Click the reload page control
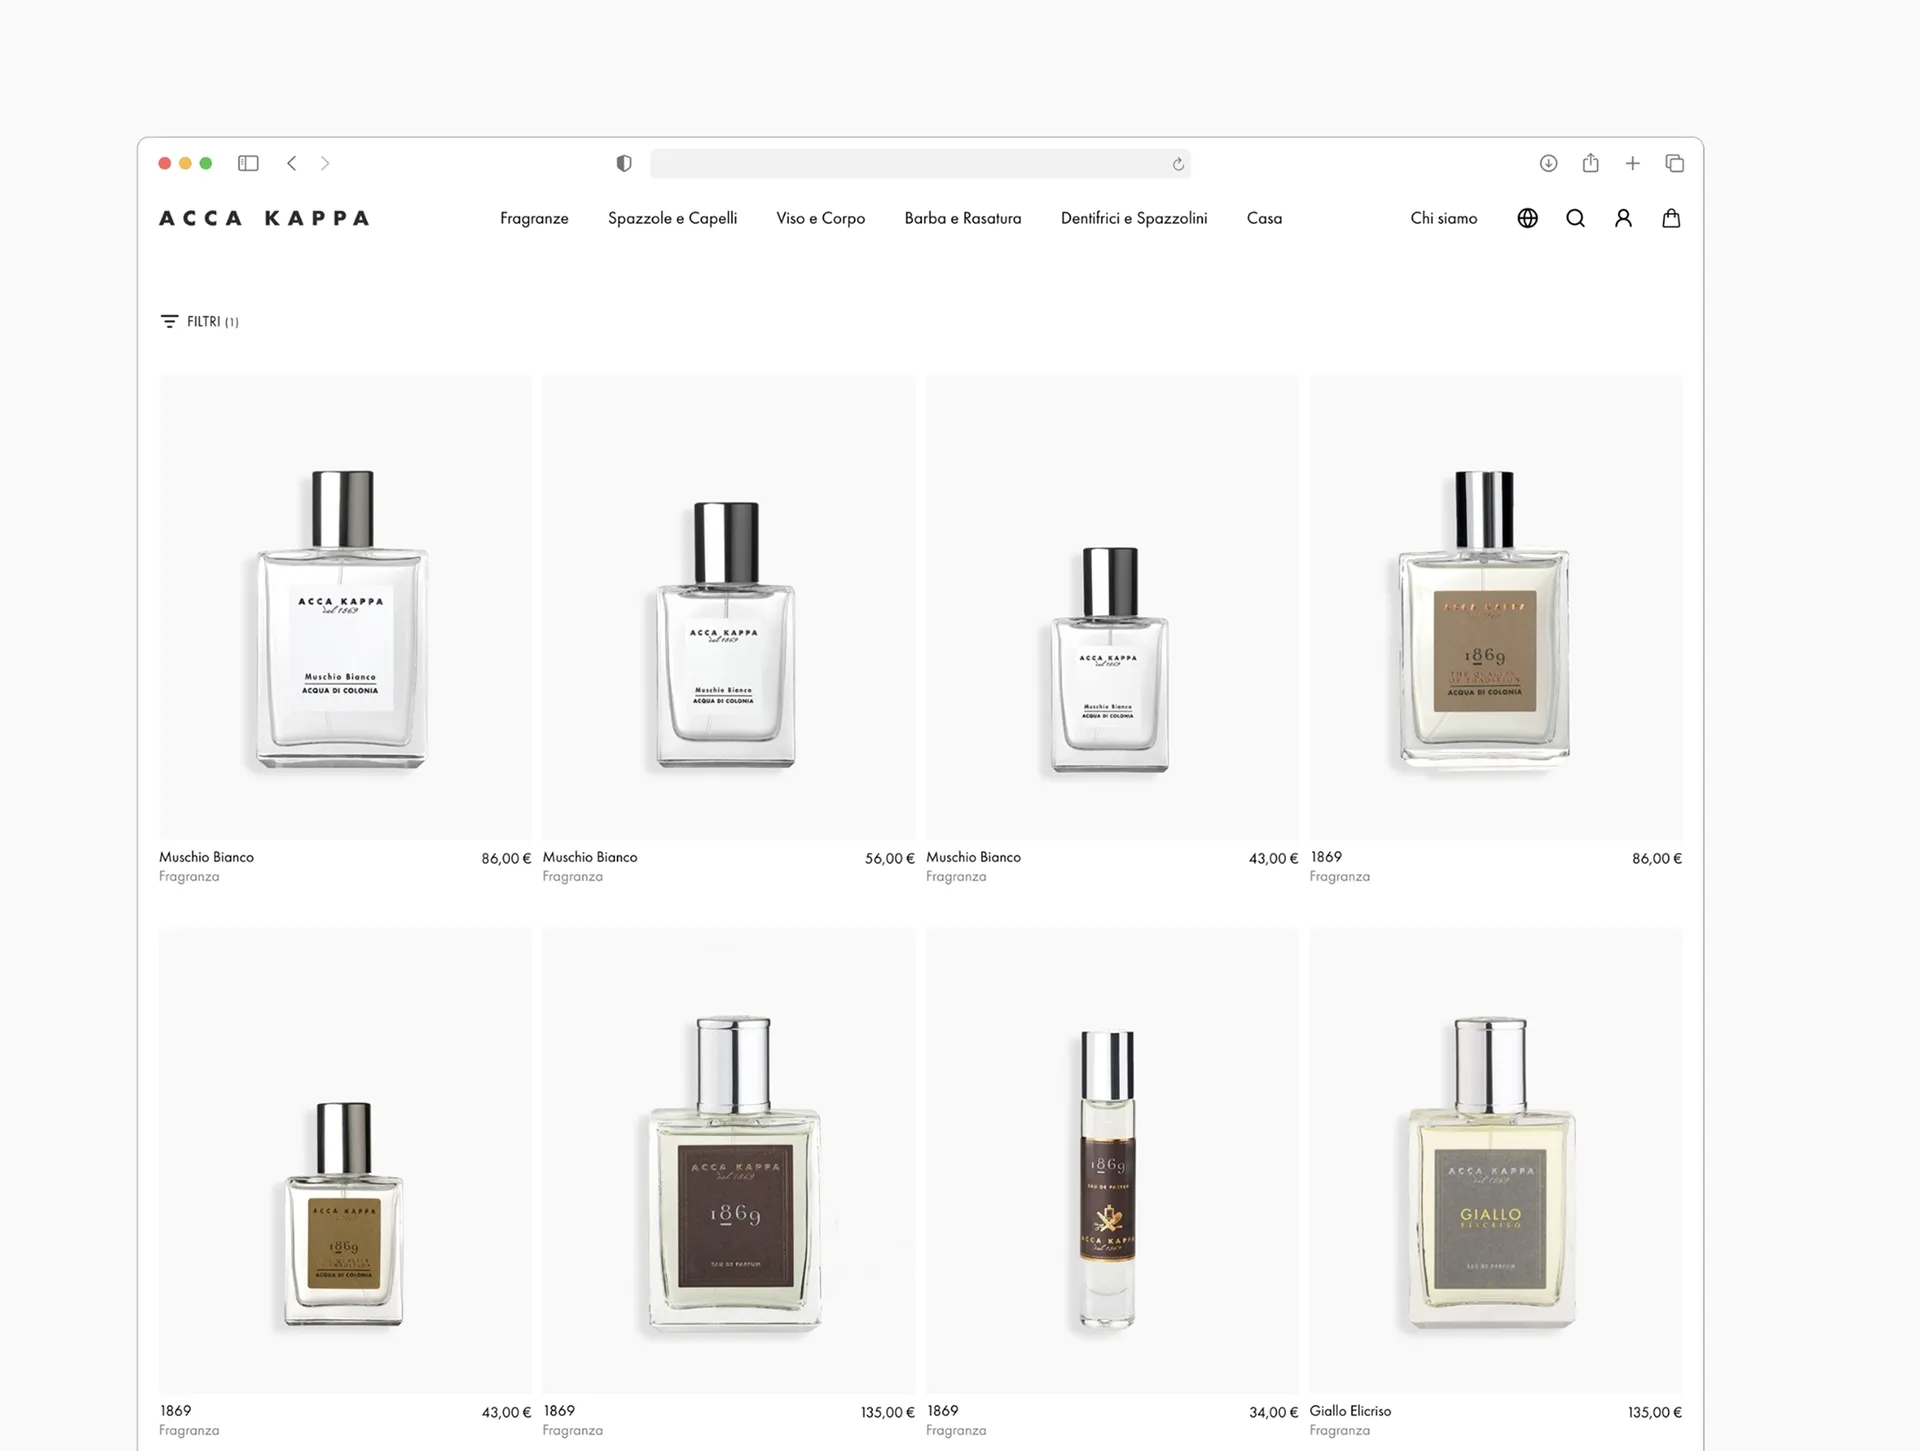Viewport: 1920px width, 1451px height. click(1178, 163)
